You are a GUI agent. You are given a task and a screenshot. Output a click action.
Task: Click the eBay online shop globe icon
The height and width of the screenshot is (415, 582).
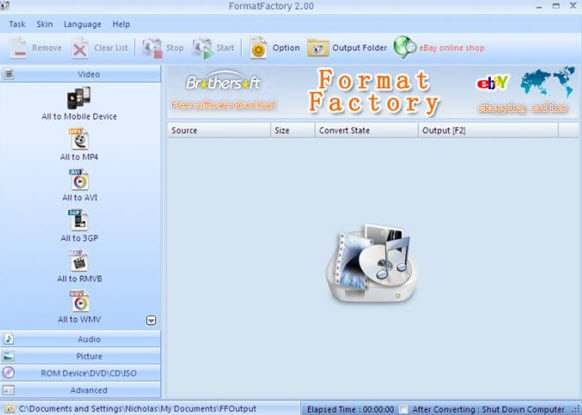(405, 47)
